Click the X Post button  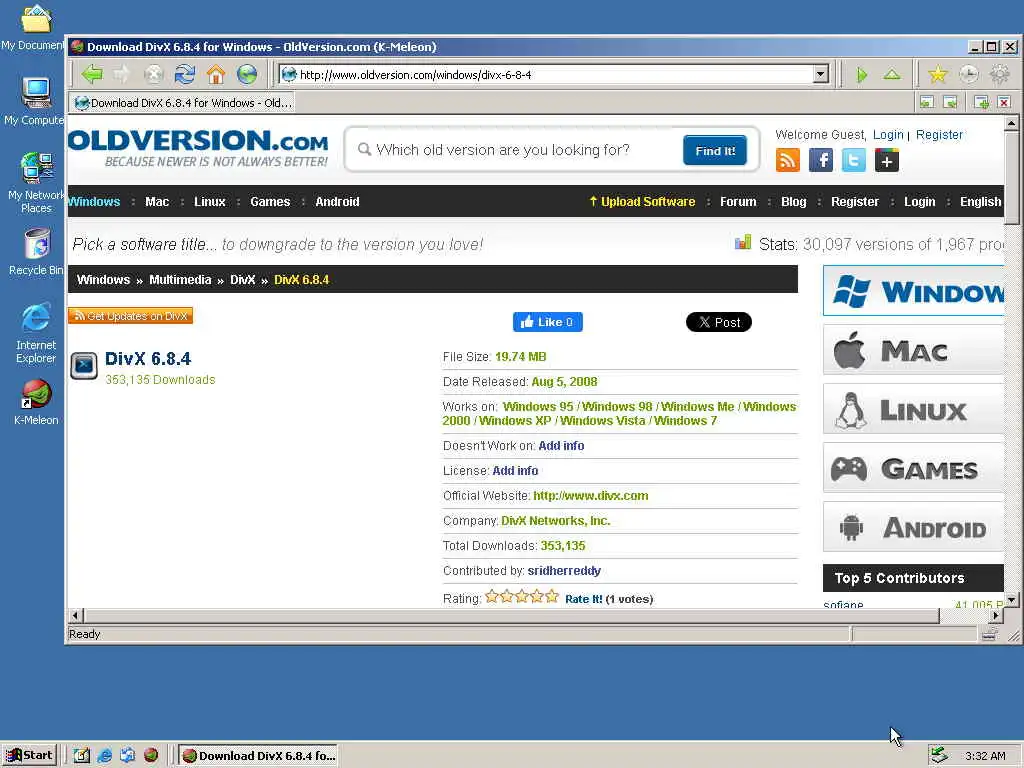[718, 322]
